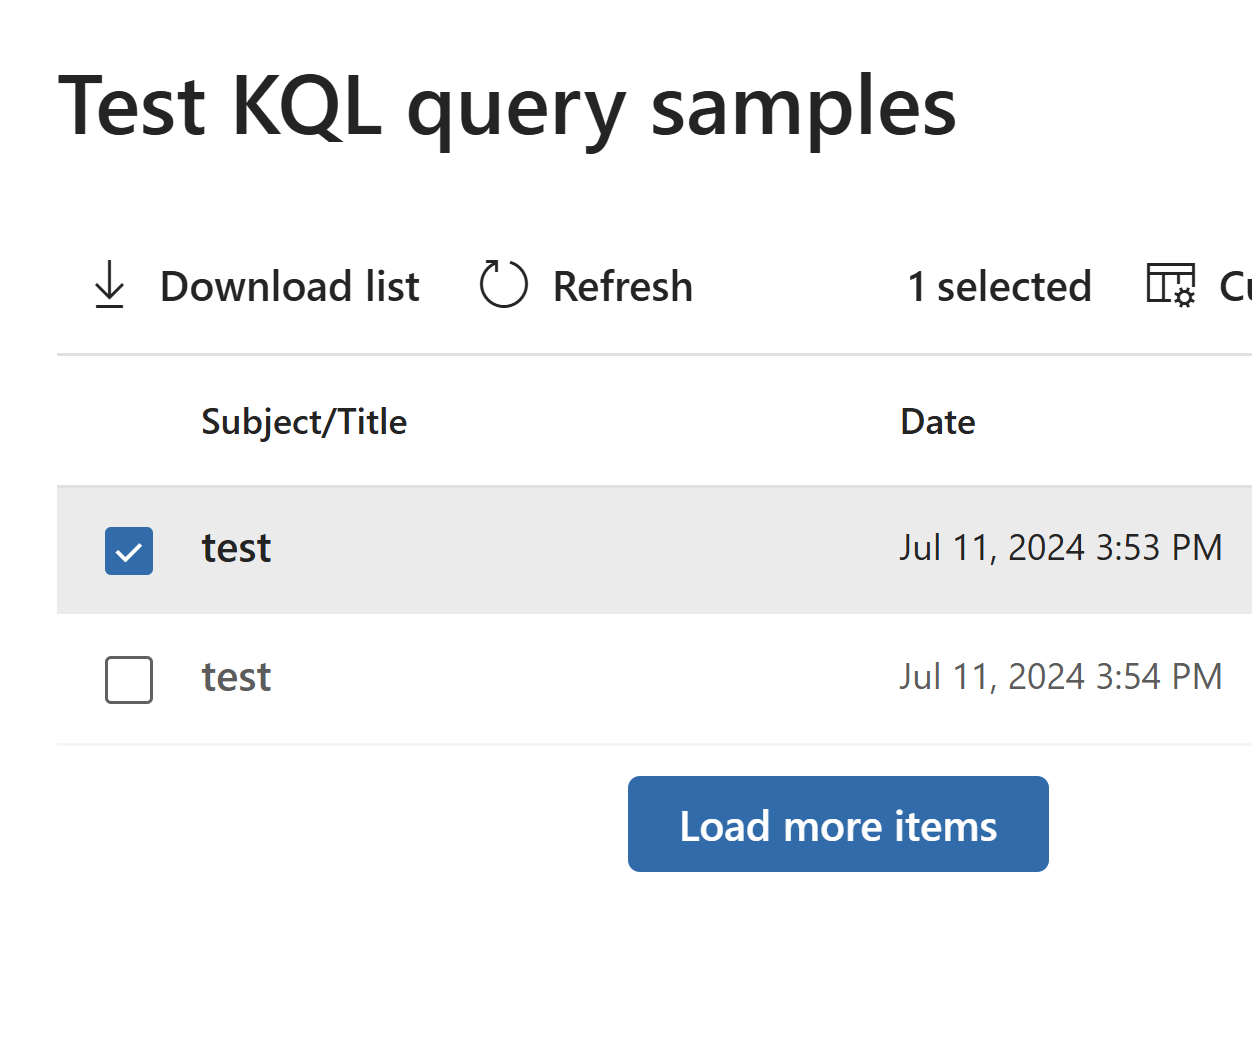Click the blank header cell above the checkboxes
The height and width of the screenshot is (1038, 1252).
129,421
